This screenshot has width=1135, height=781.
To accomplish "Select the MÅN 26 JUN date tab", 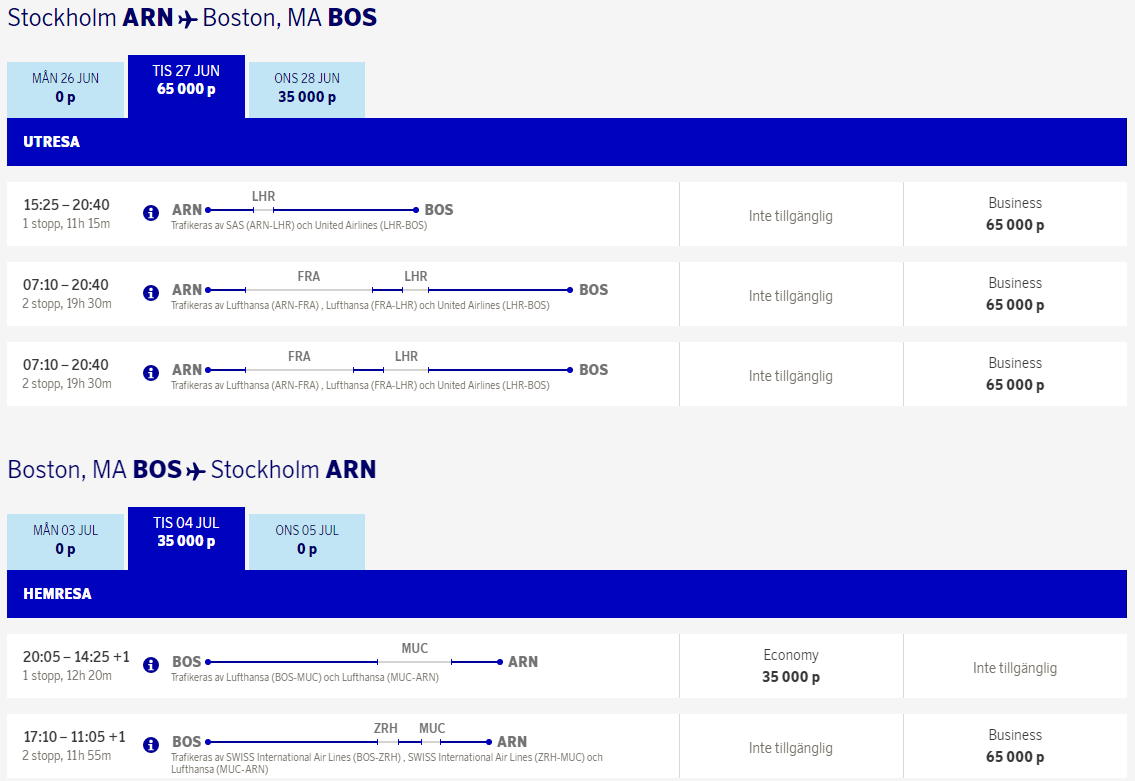I will click(x=66, y=88).
